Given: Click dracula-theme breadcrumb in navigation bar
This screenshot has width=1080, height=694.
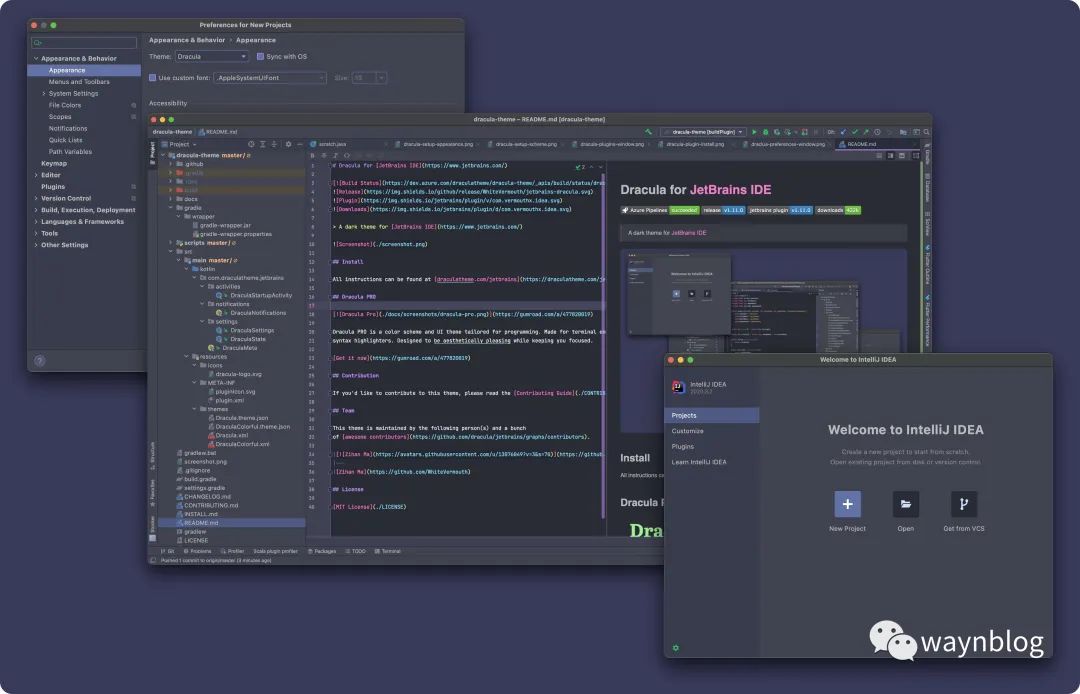Looking at the screenshot, I should pos(172,132).
